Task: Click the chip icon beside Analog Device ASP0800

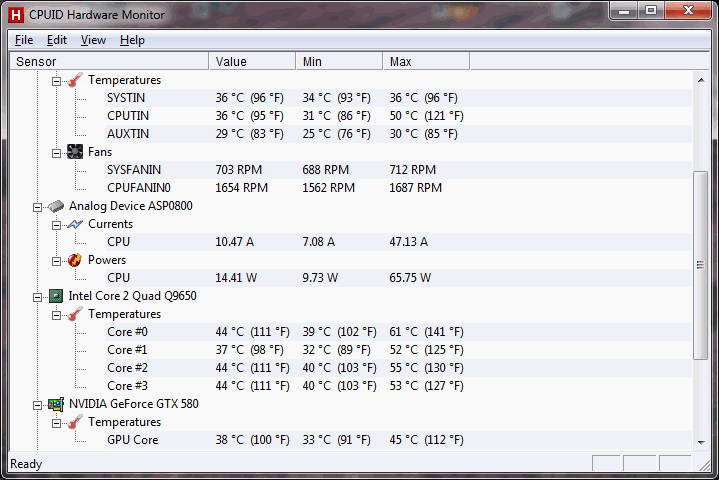Action: (56, 206)
